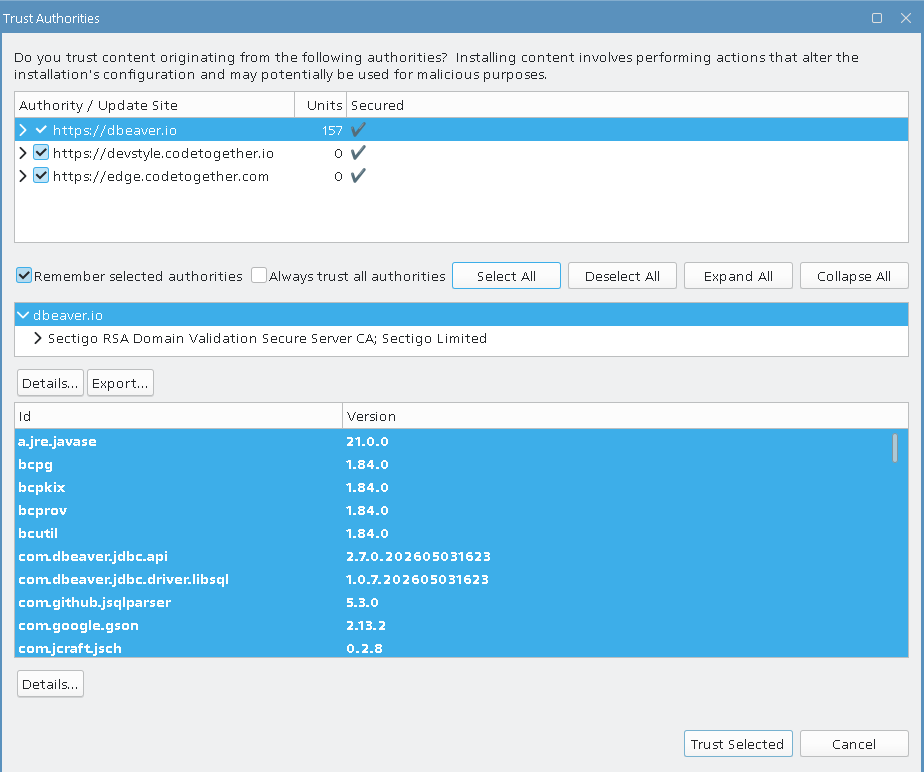Expand the edge.codetogether.com tree row
The height and width of the screenshot is (772, 924).
point(23,176)
